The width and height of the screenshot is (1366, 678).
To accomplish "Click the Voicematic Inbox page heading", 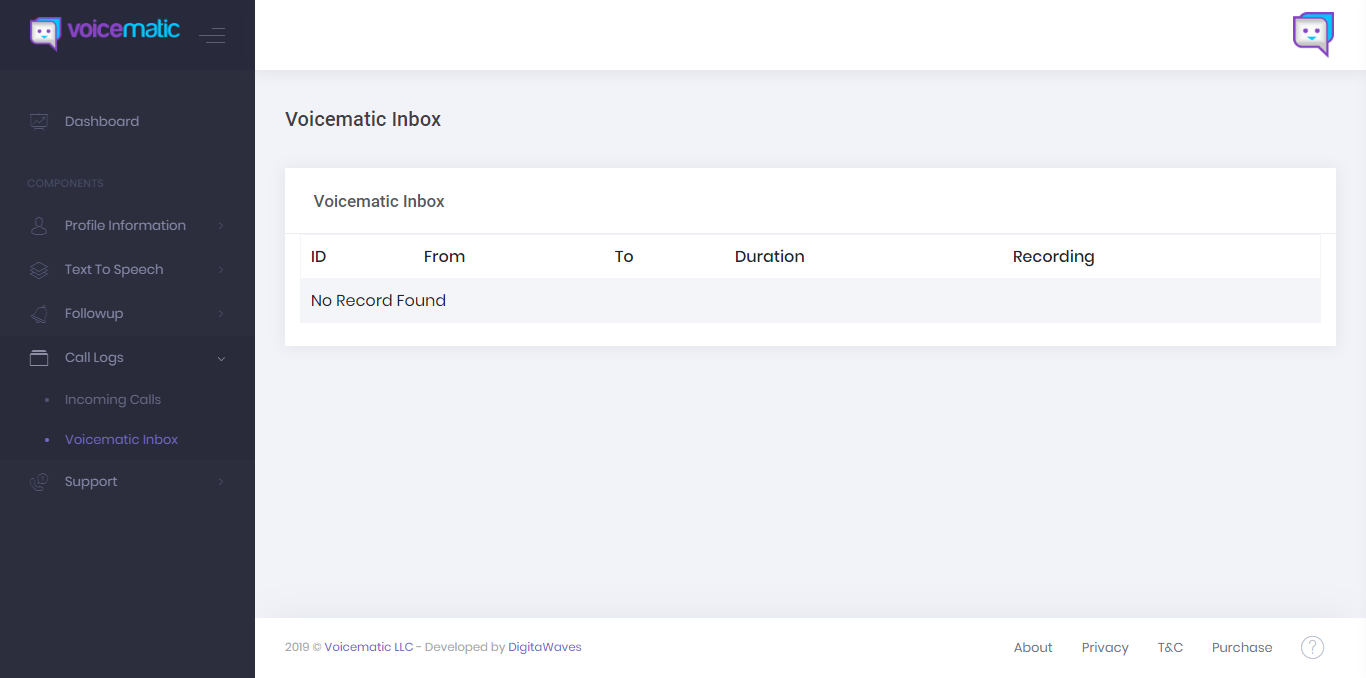I will coord(363,119).
